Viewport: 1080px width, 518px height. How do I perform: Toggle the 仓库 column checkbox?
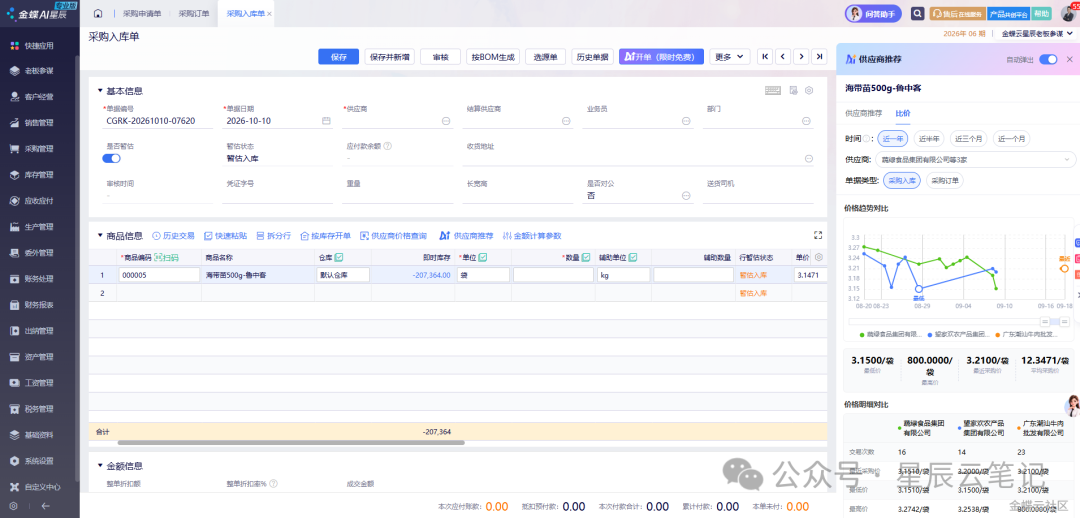(339, 257)
